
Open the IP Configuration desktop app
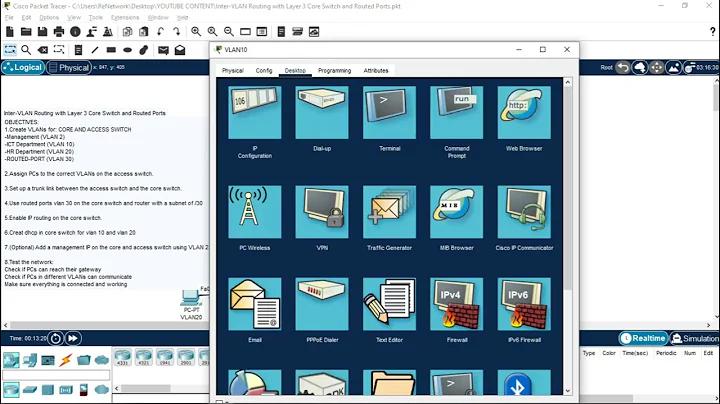[x=255, y=112]
